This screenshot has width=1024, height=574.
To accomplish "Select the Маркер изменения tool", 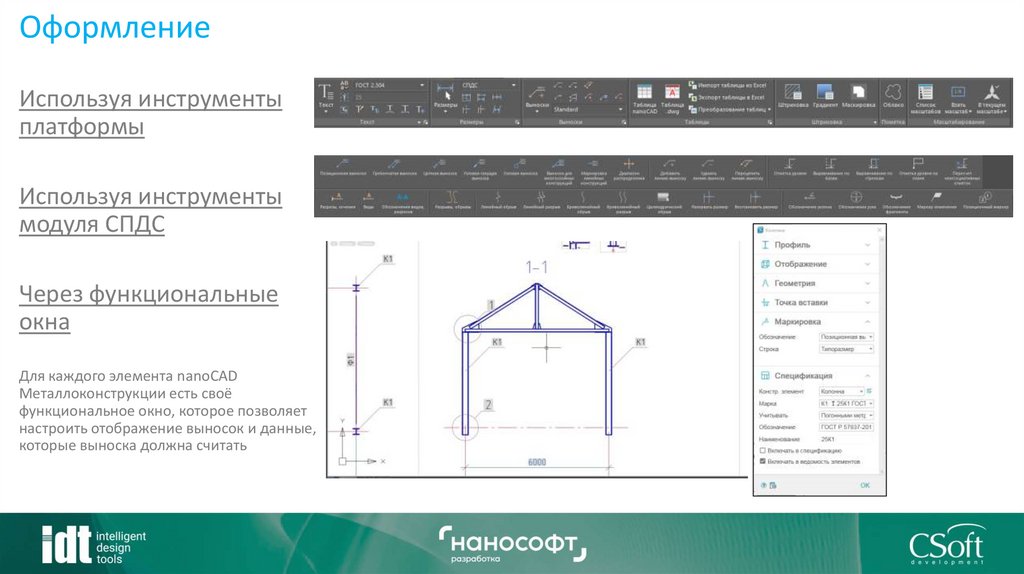I will click(936, 200).
